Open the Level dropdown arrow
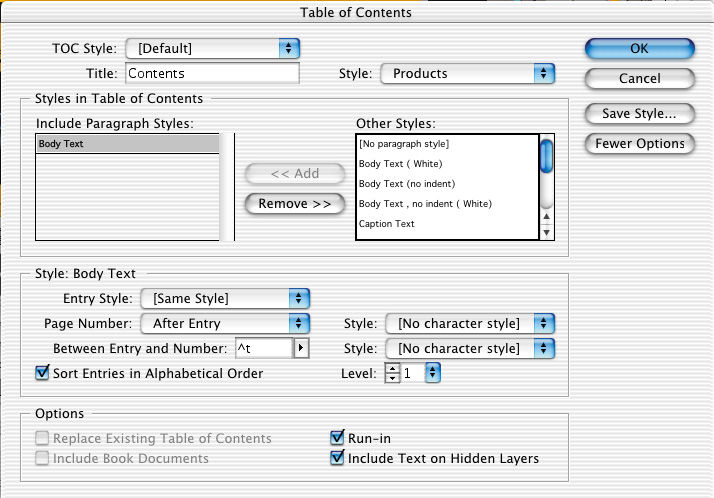Image resolution: width=714 pixels, height=498 pixels. [432, 373]
